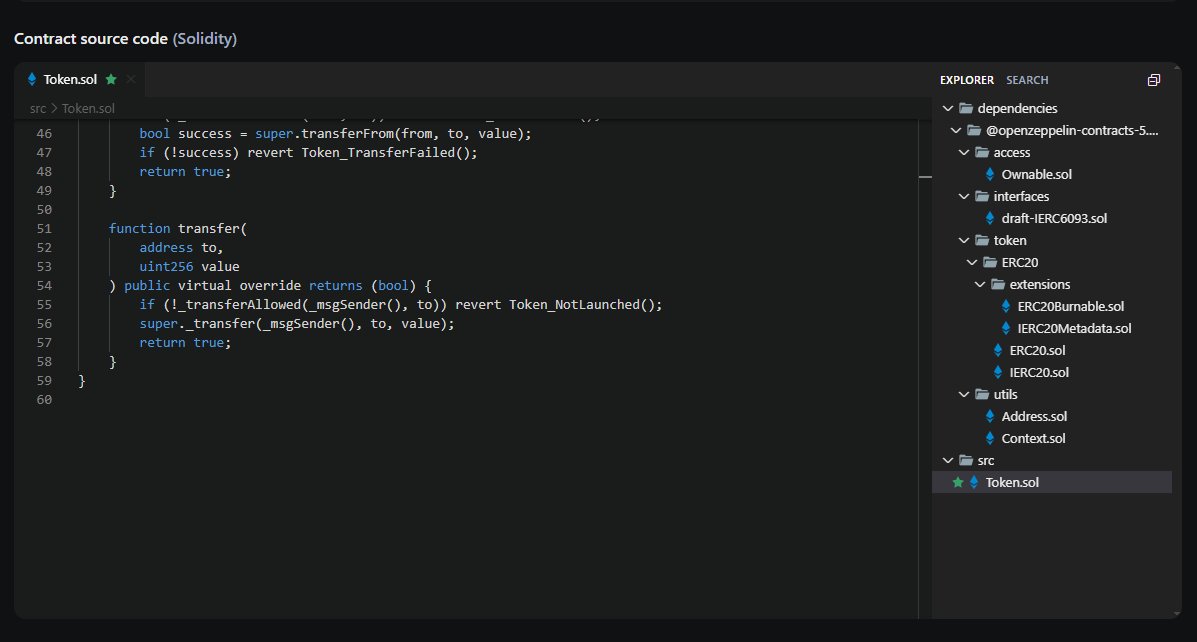Click the dependencies folder icon
Viewport: 1197px width, 642px height.
point(966,108)
